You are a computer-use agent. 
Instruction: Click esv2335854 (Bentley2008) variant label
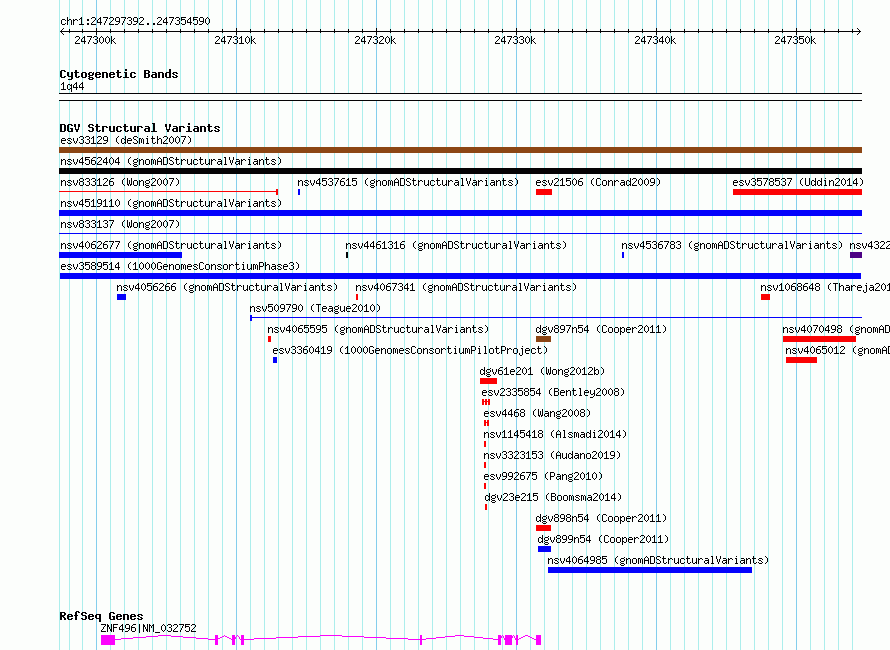coord(553,392)
